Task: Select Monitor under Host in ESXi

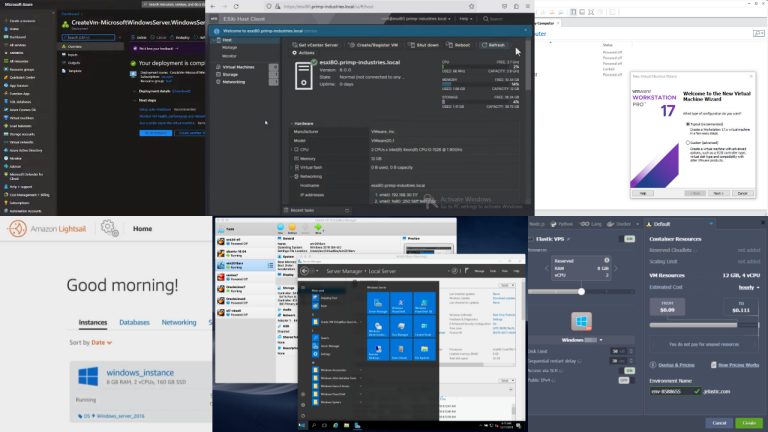Action: tap(229, 56)
